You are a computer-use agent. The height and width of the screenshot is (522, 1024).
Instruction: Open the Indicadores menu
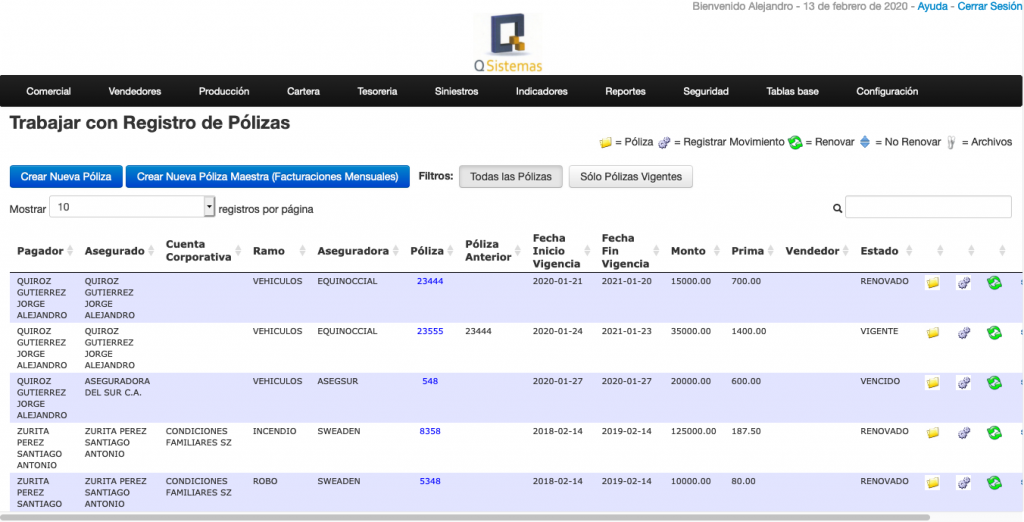[541, 91]
